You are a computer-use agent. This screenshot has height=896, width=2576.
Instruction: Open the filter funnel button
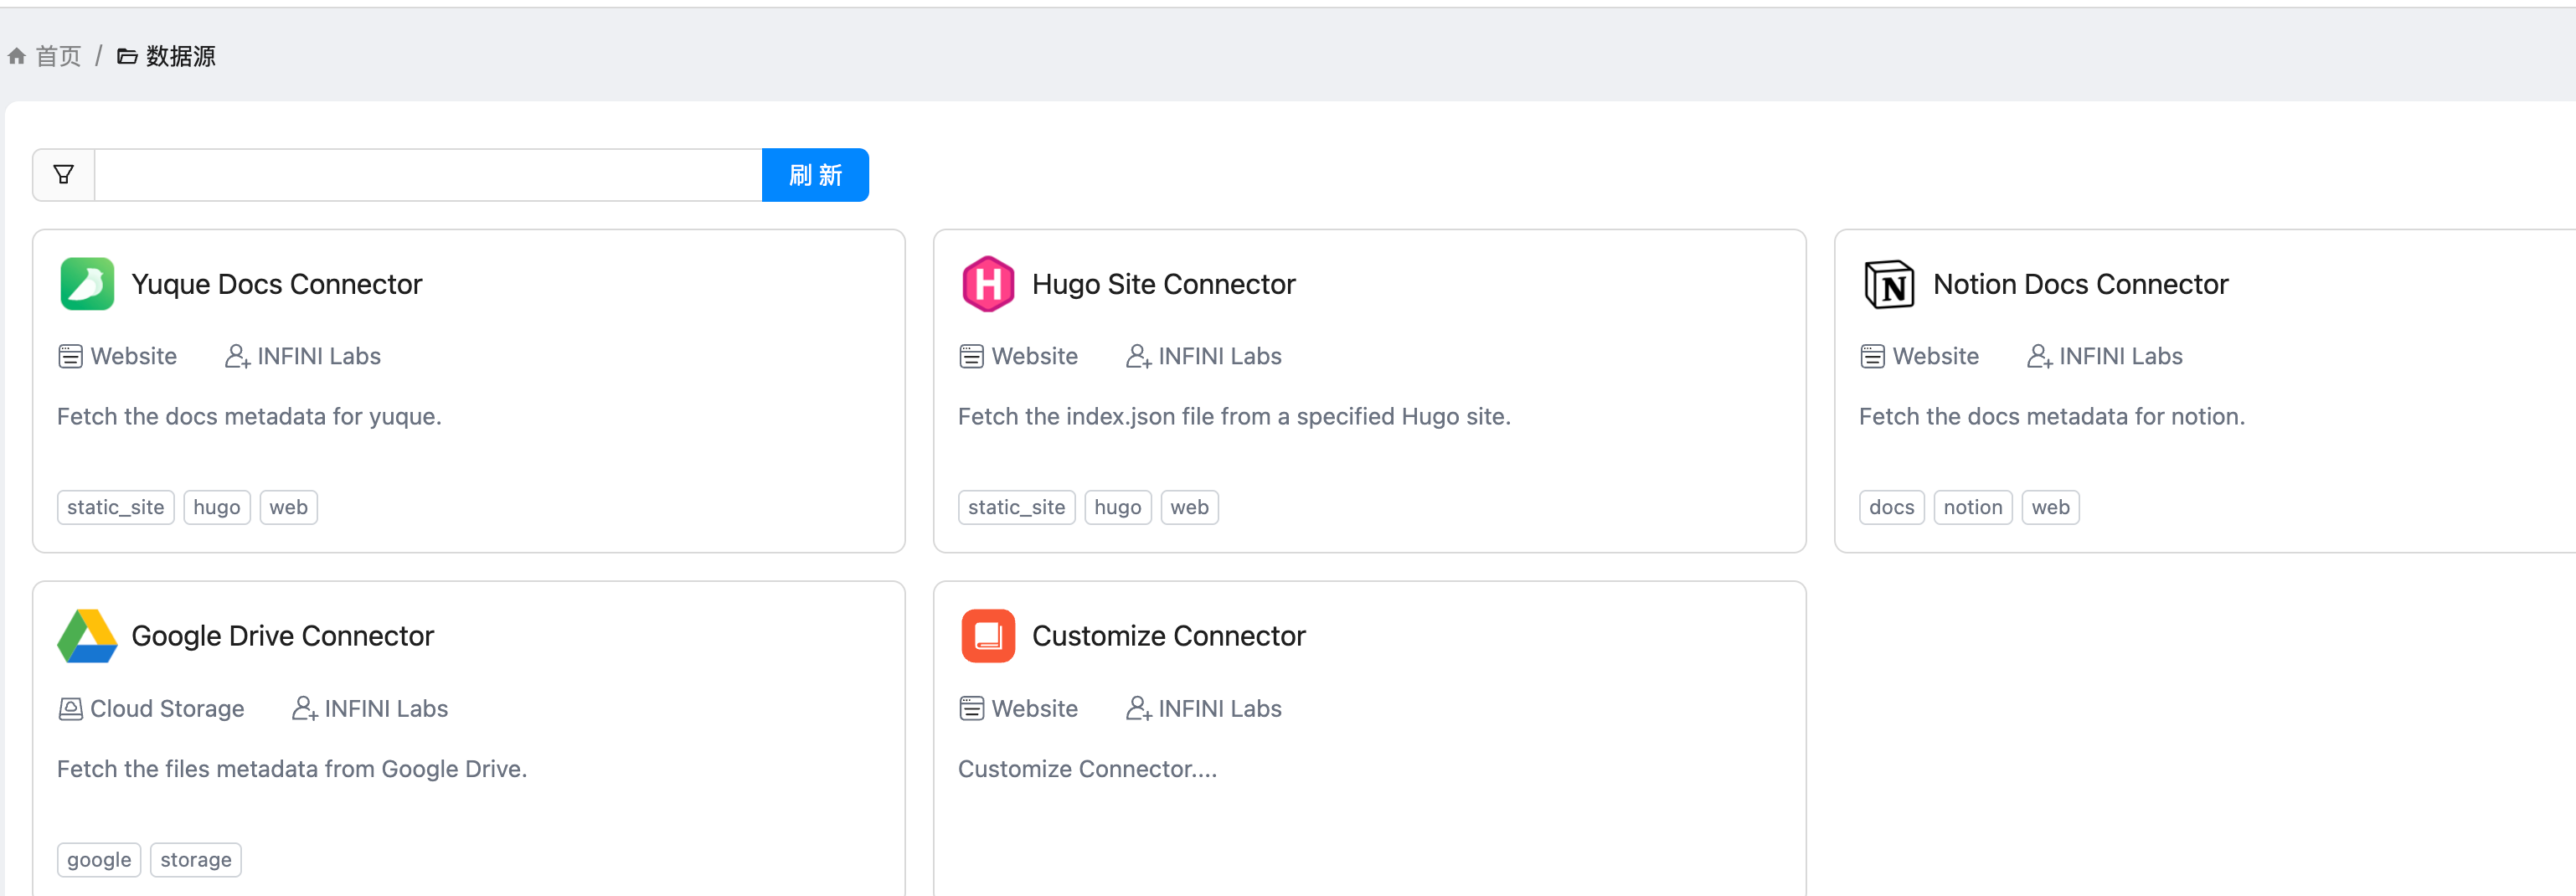(64, 175)
